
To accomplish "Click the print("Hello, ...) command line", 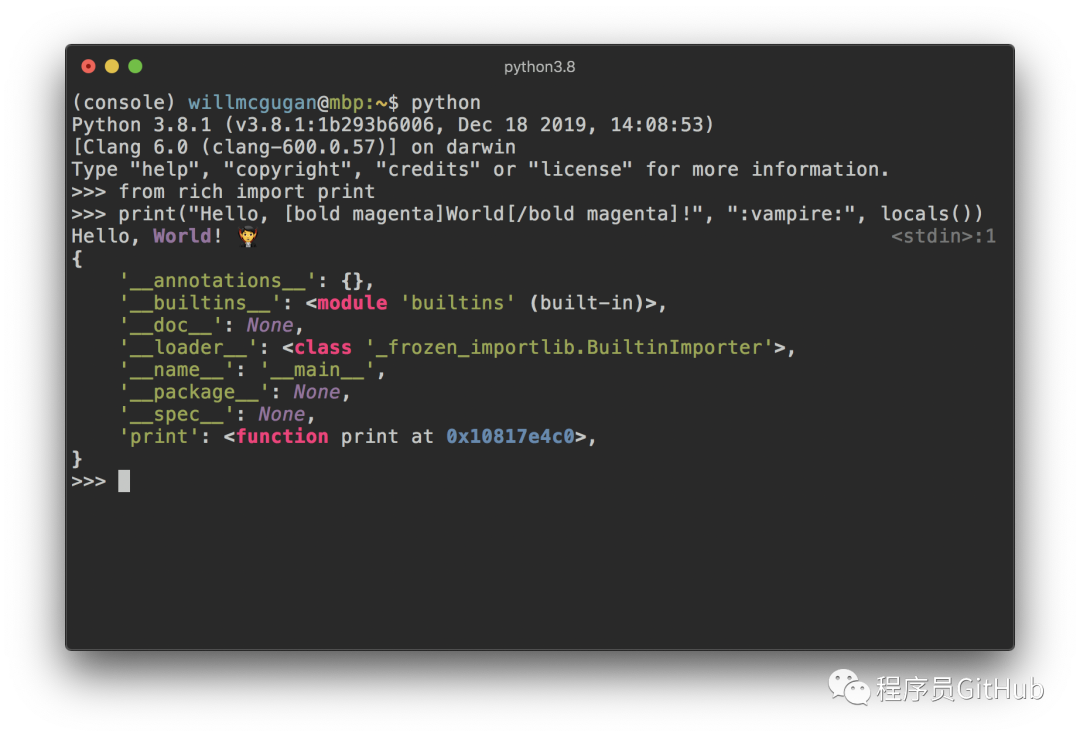I will click(x=550, y=214).
